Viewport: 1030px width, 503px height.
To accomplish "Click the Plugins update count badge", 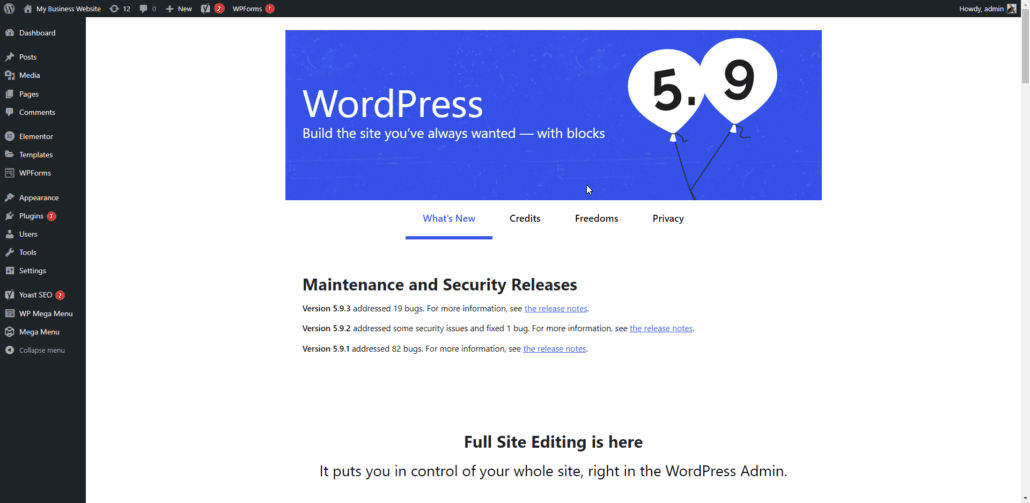I will 51,216.
